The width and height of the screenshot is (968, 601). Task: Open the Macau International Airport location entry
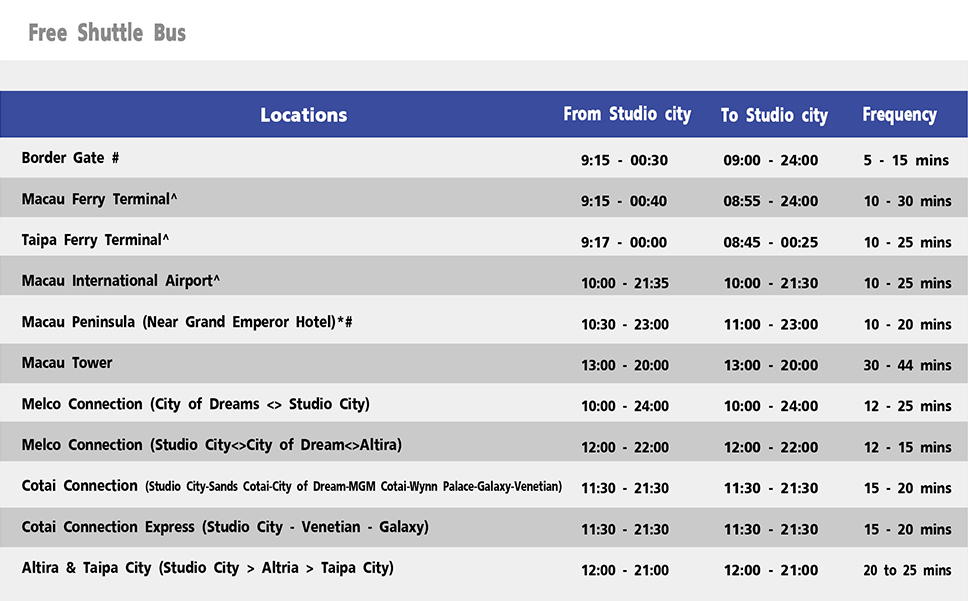[x=120, y=281]
